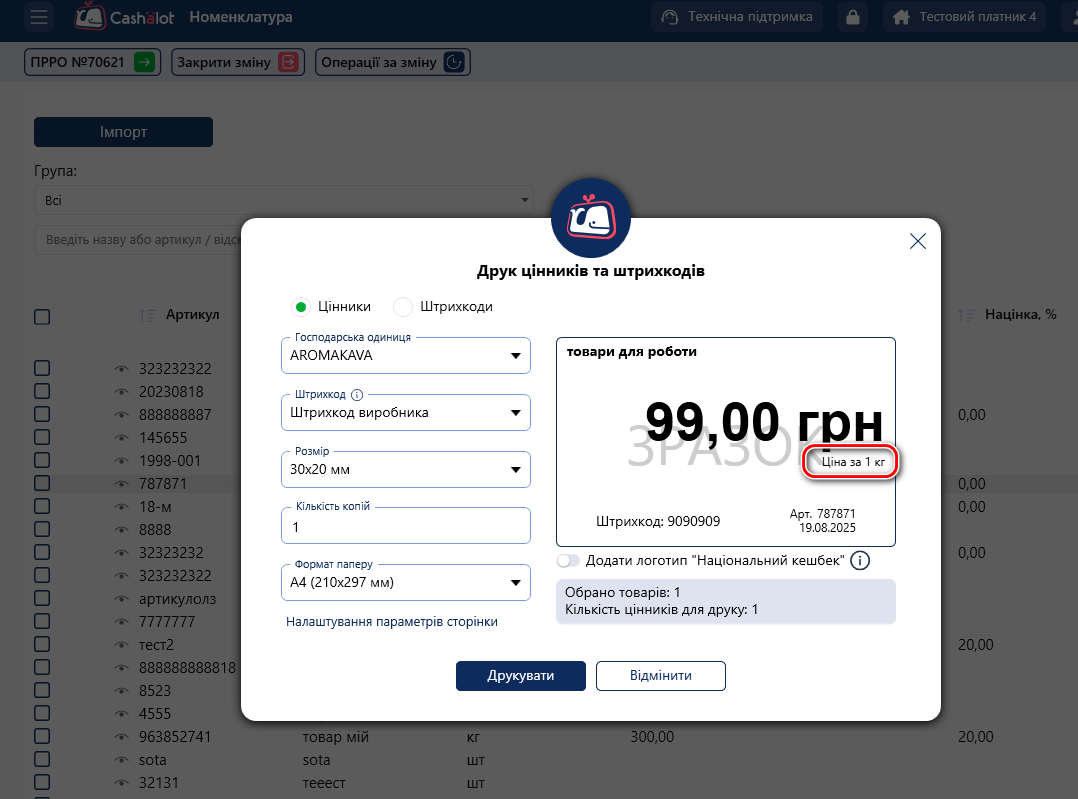Select the Штрихкоди radio option
Screen dimensions: 1078x799
tap(403, 307)
